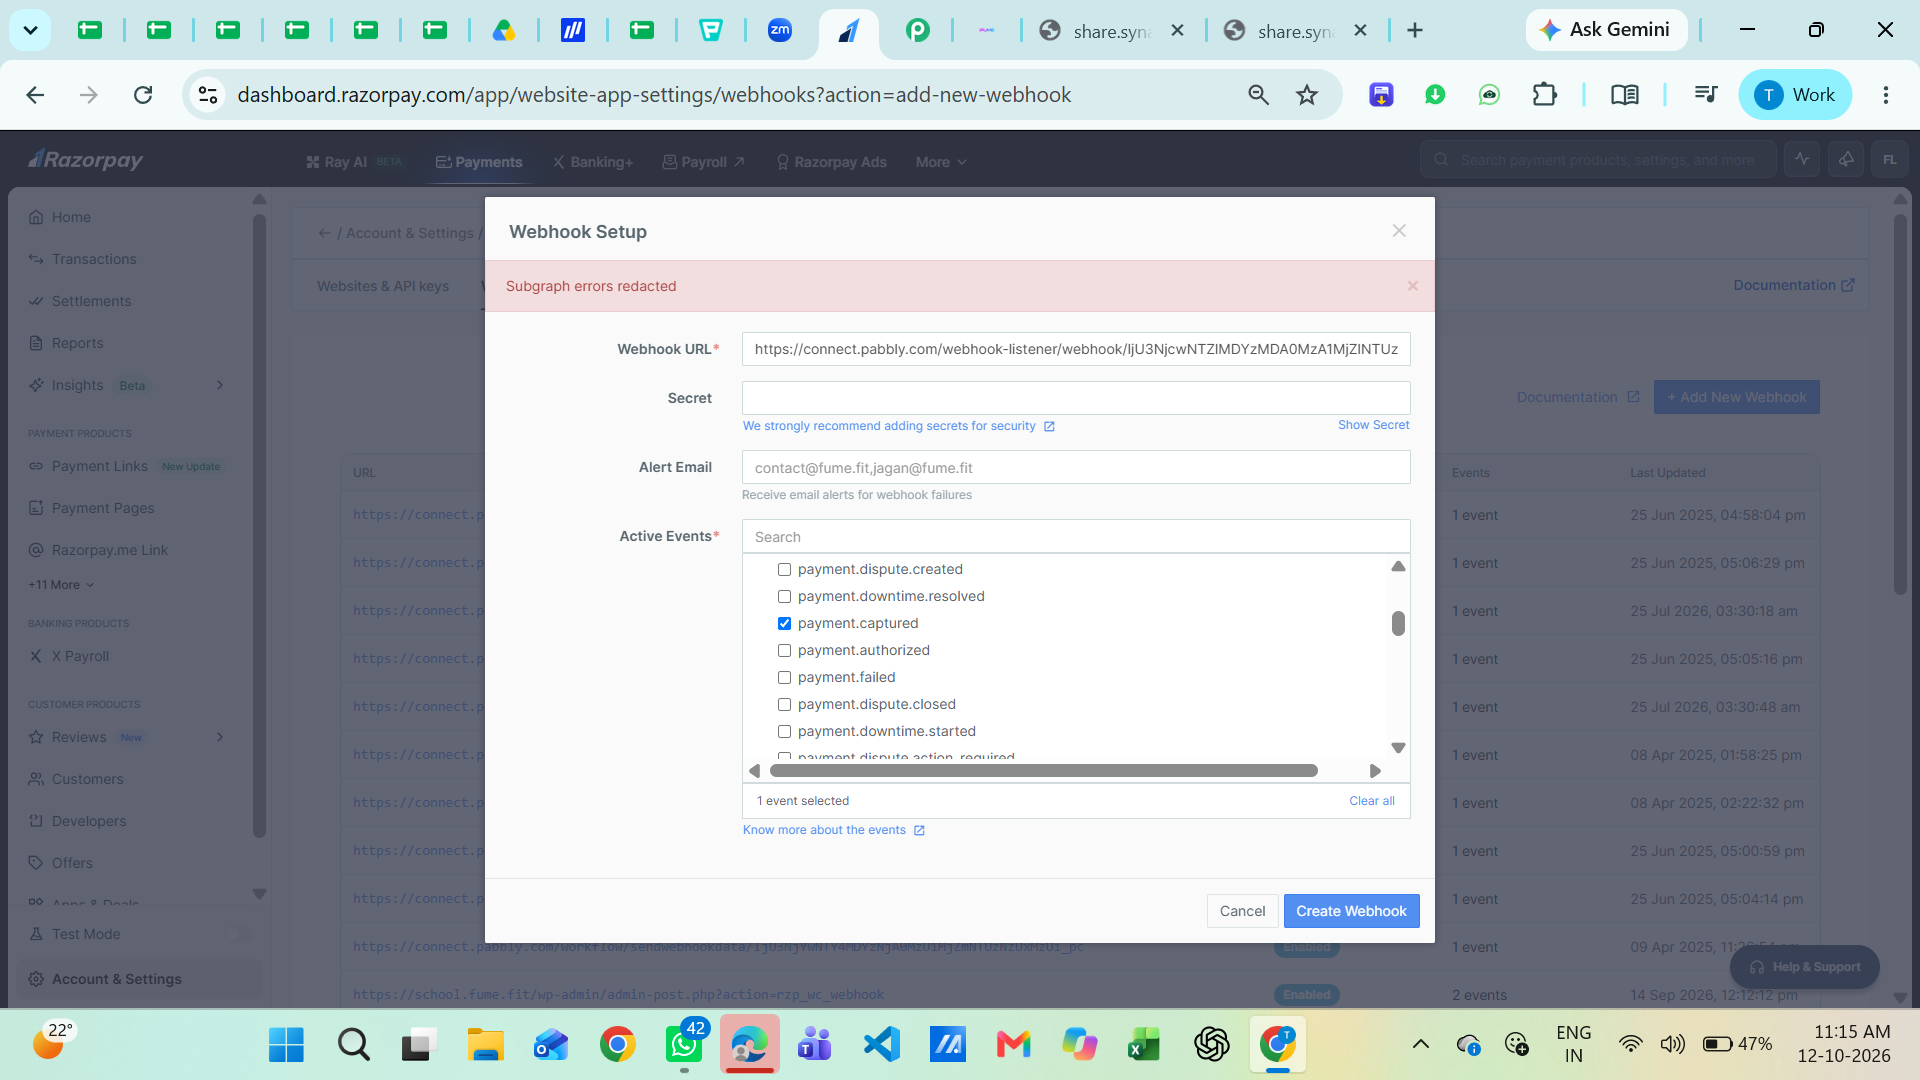The image size is (1920, 1080).
Task: Open Ray AI tab
Action: tap(354, 162)
